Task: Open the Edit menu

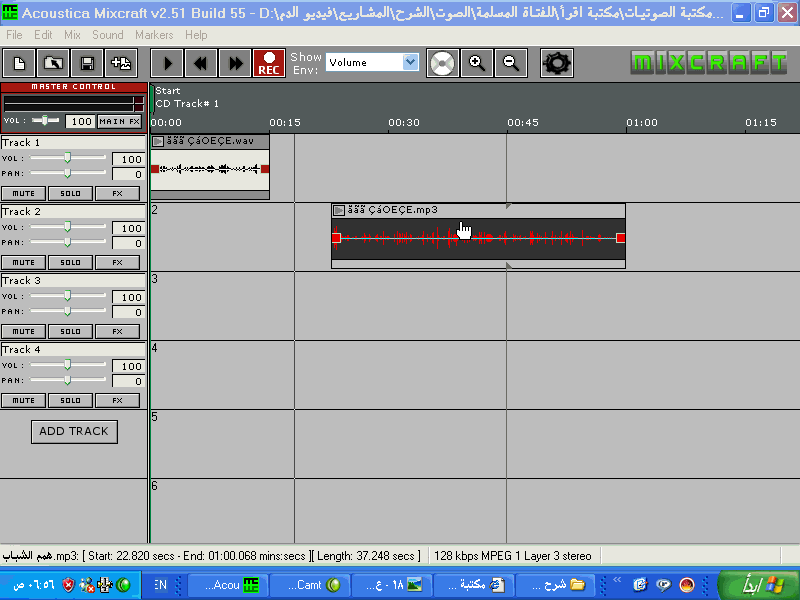Action: [43, 35]
